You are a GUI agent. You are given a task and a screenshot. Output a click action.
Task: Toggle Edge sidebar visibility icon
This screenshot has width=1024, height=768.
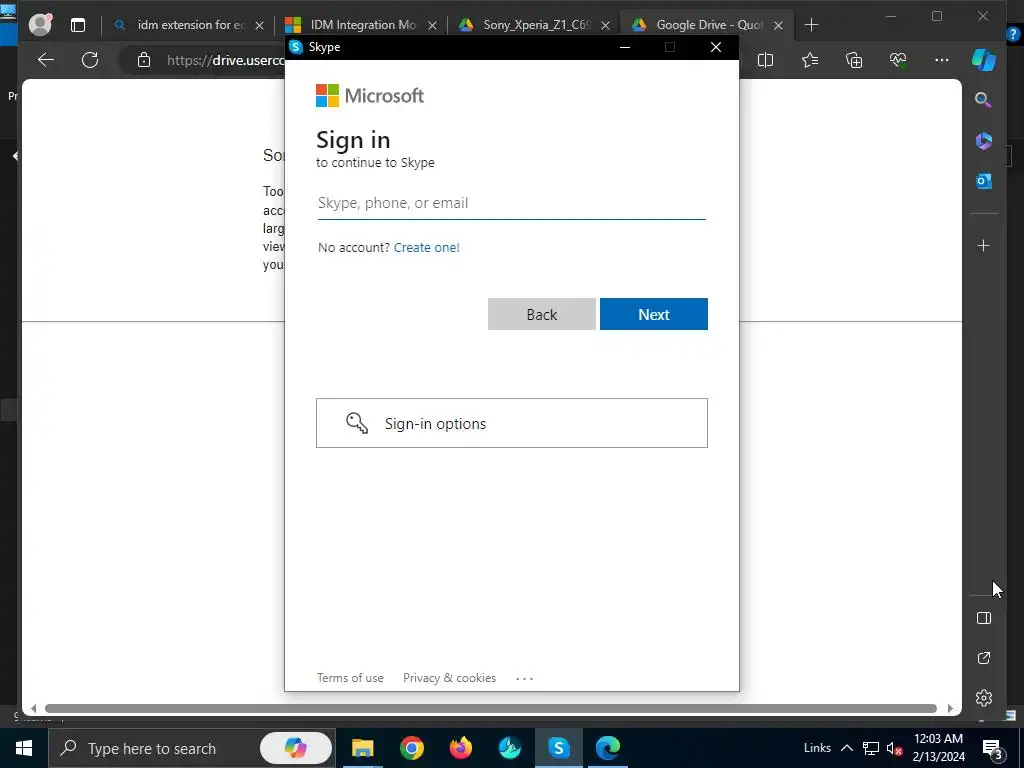click(984, 618)
